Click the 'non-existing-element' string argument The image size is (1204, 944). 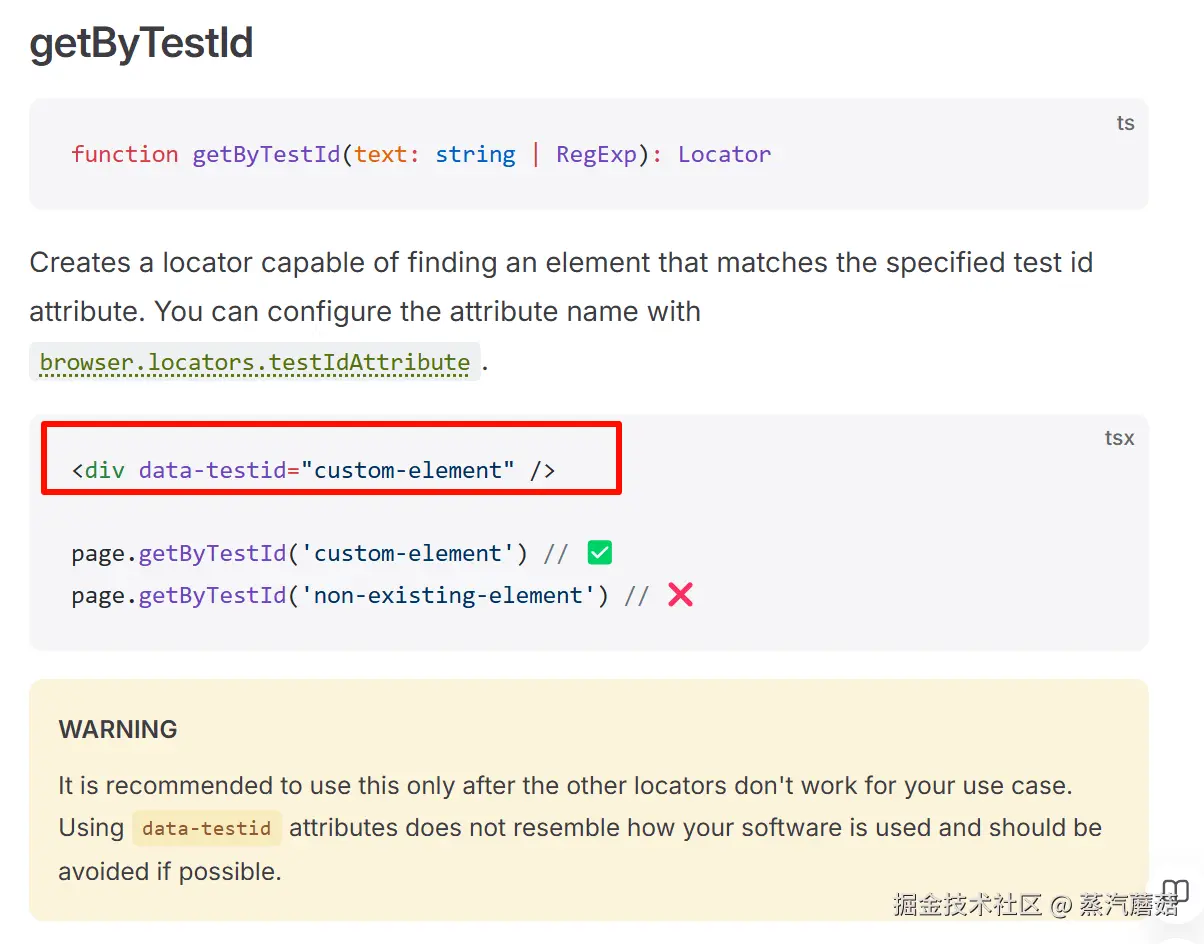[448, 596]
